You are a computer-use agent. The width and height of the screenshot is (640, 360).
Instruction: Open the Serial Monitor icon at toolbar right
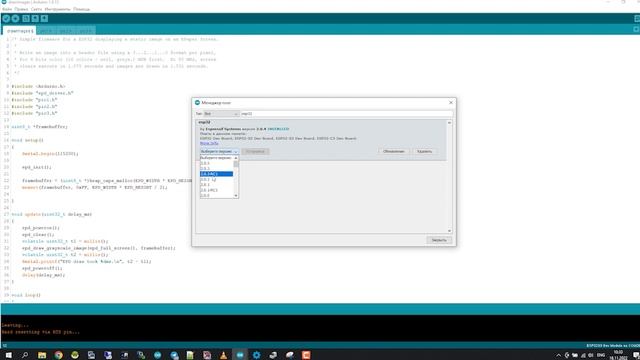coord(637,18)
